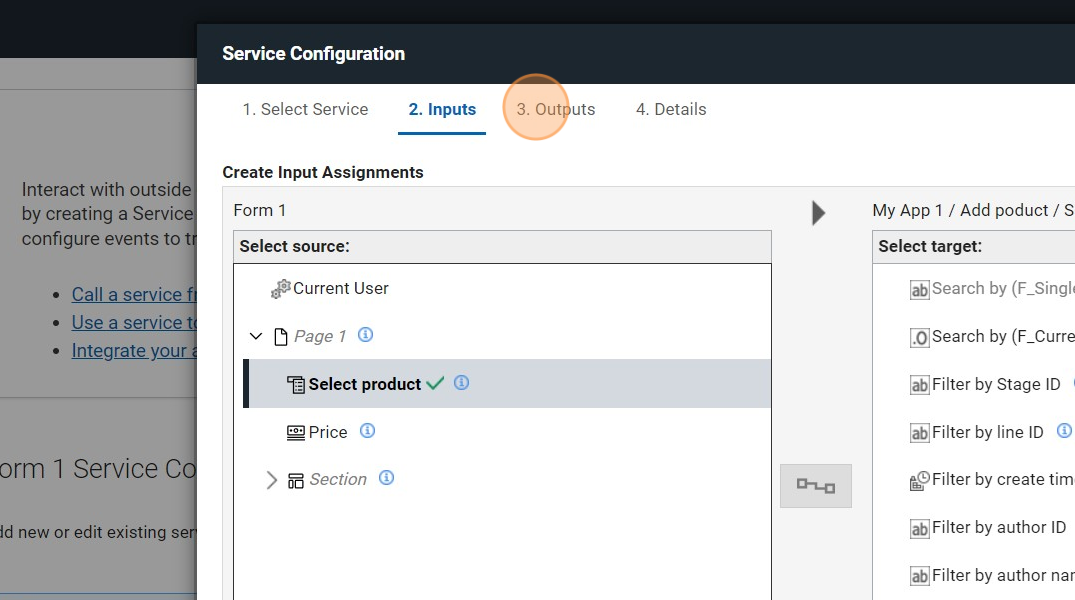
Task: Collapse the Page 1 tree node
Action: pyautogui.click(x=256, y=337)
